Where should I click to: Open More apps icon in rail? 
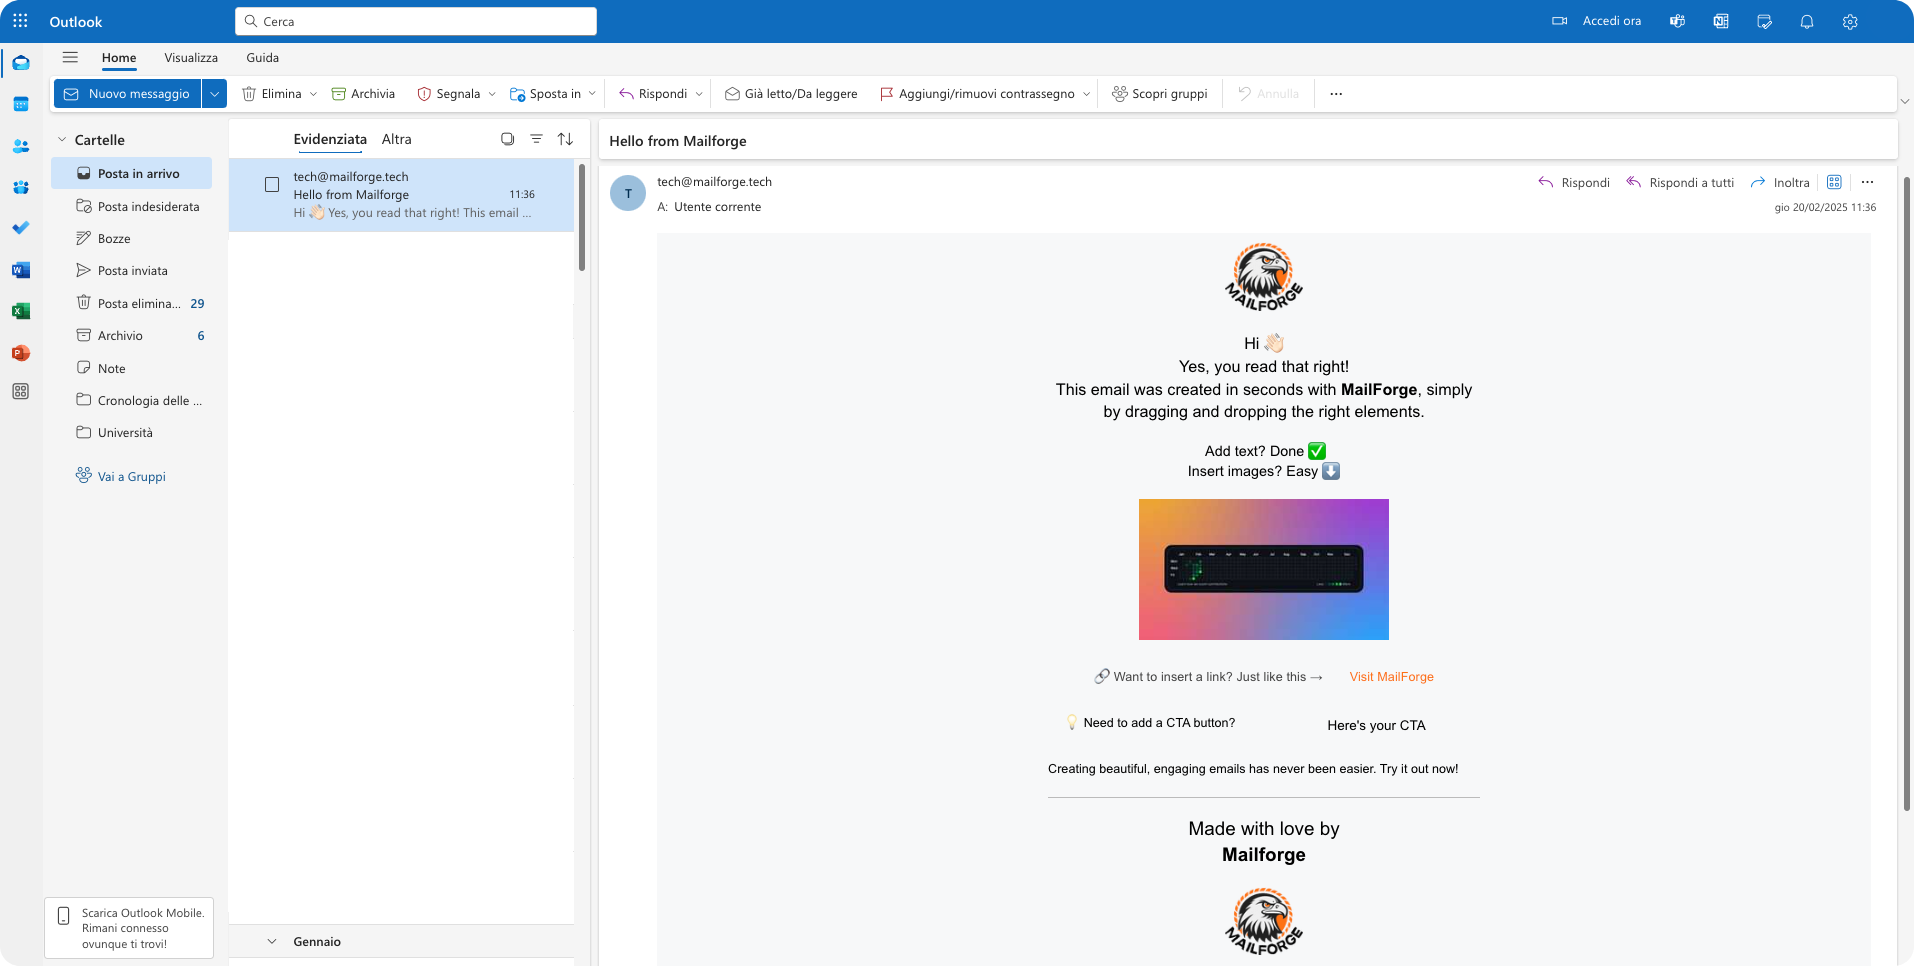pos(21,392)
